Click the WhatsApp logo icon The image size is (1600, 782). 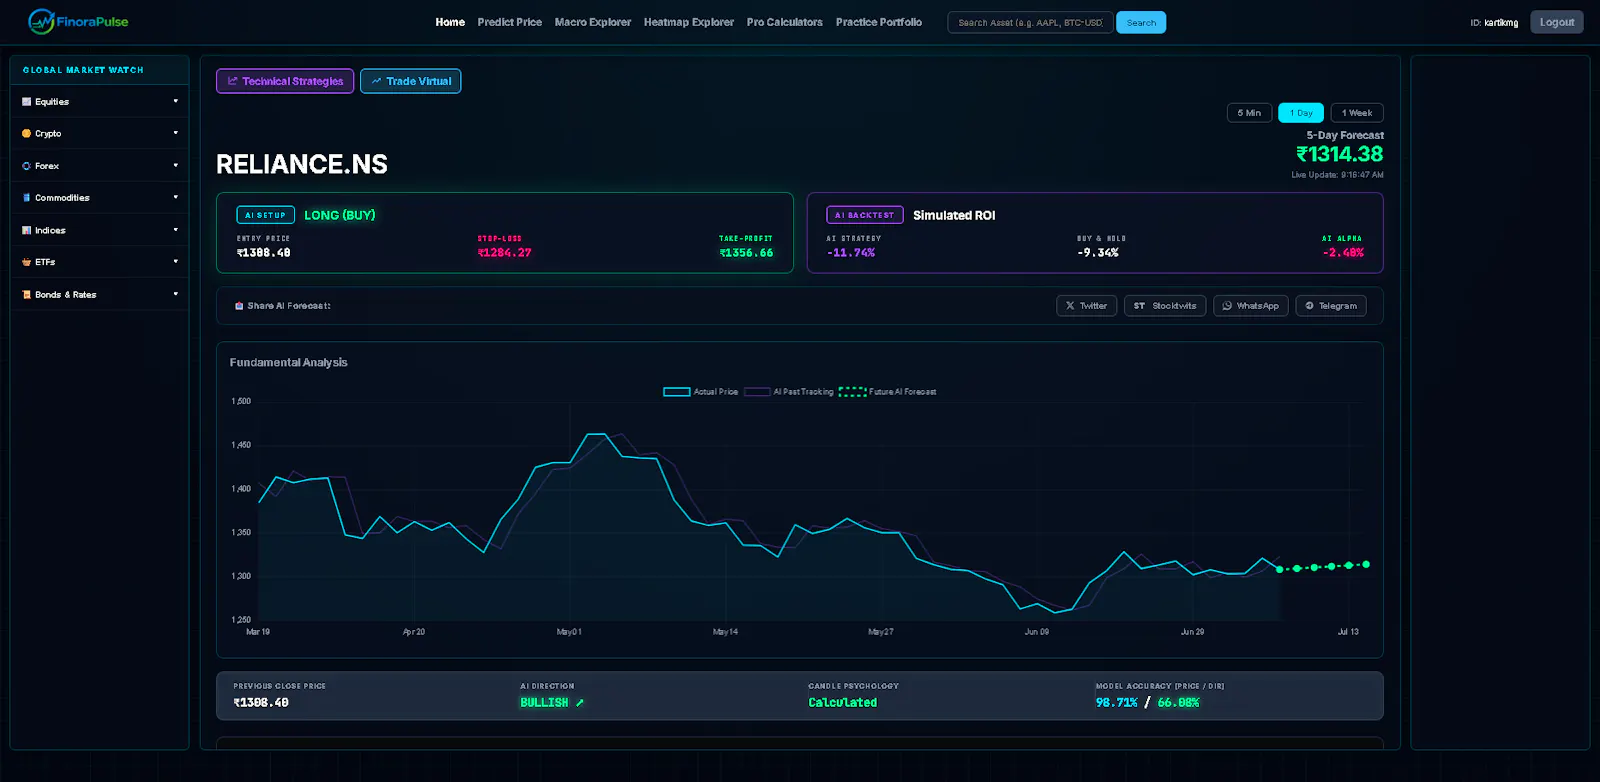(x=1227, y=306)
